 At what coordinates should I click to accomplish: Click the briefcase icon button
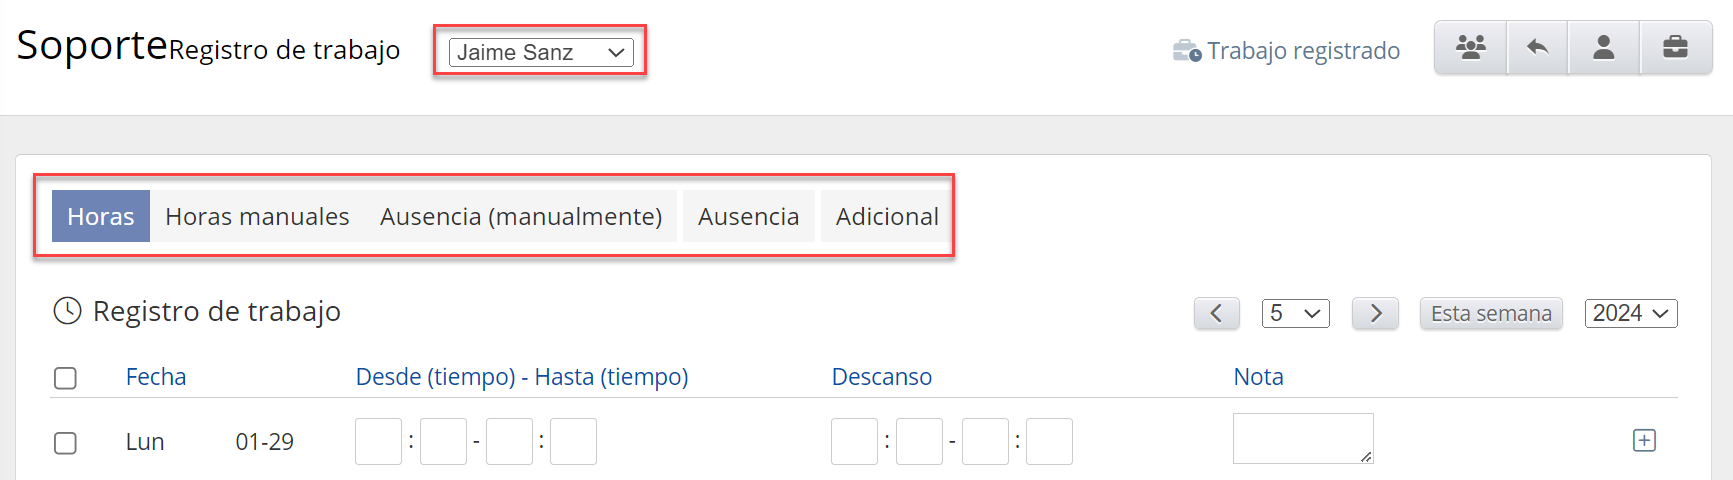tap(1675, 48)
